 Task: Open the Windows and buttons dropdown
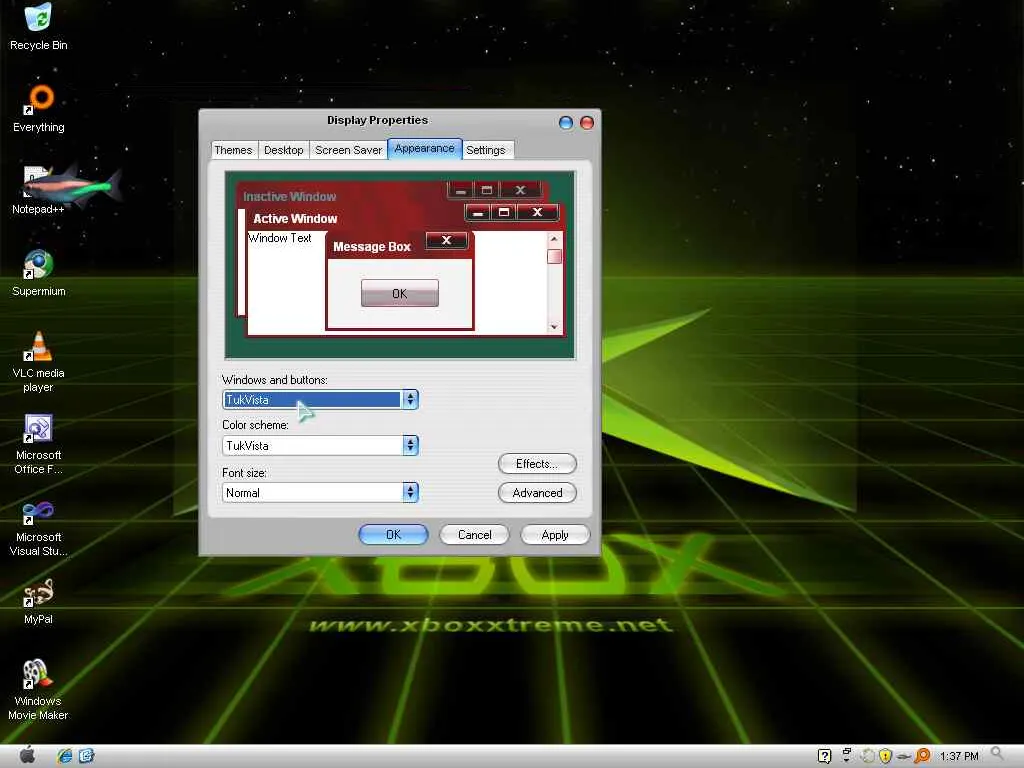(320, 400)
